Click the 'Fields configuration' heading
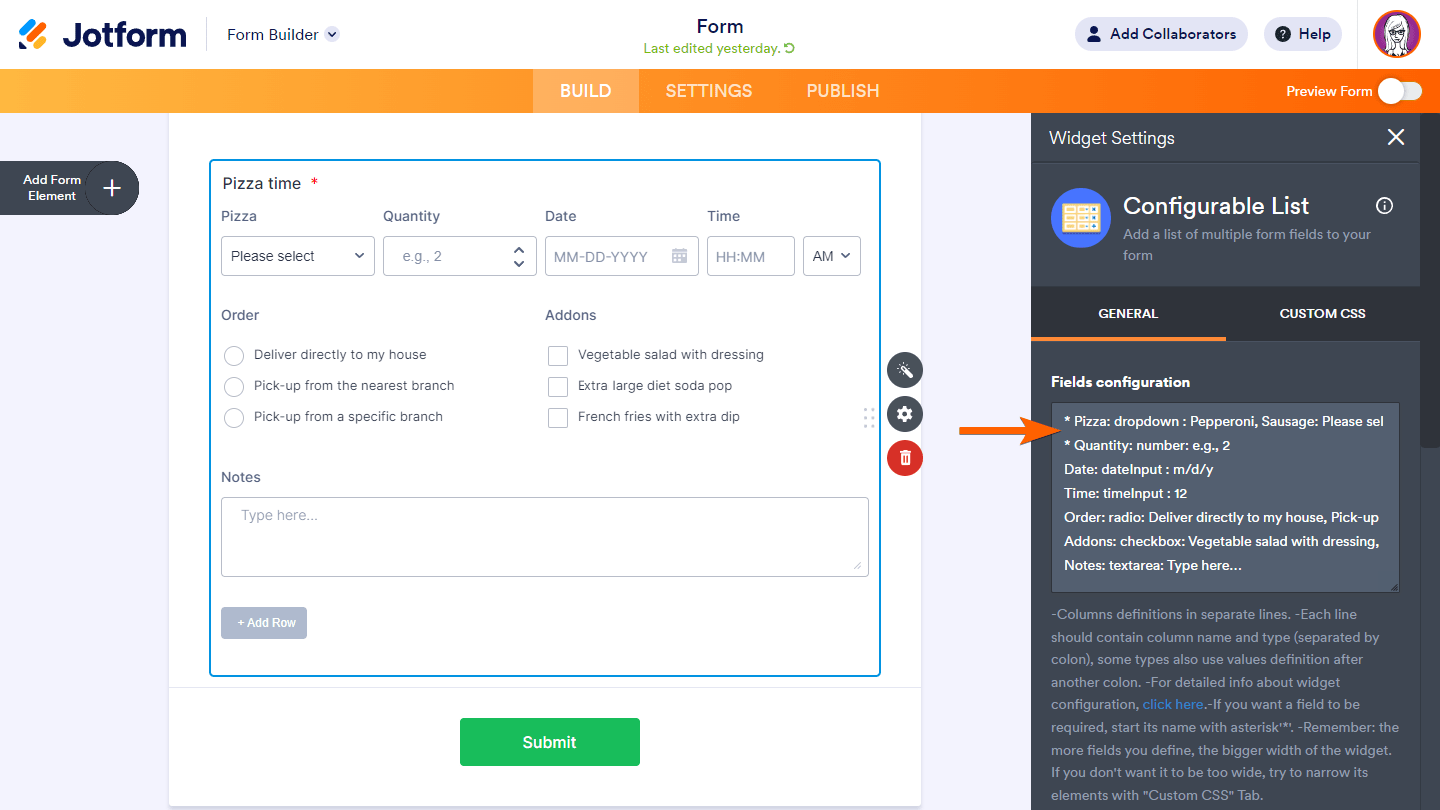 [1120, 382]
